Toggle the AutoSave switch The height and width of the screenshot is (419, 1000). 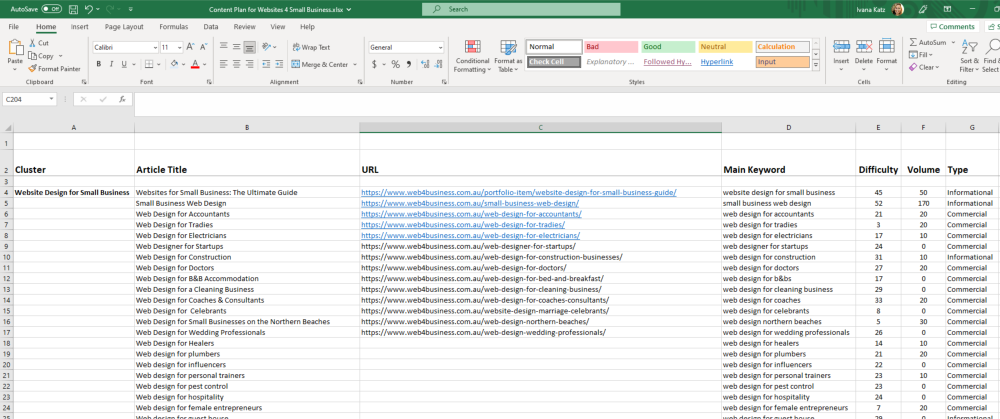52,9
